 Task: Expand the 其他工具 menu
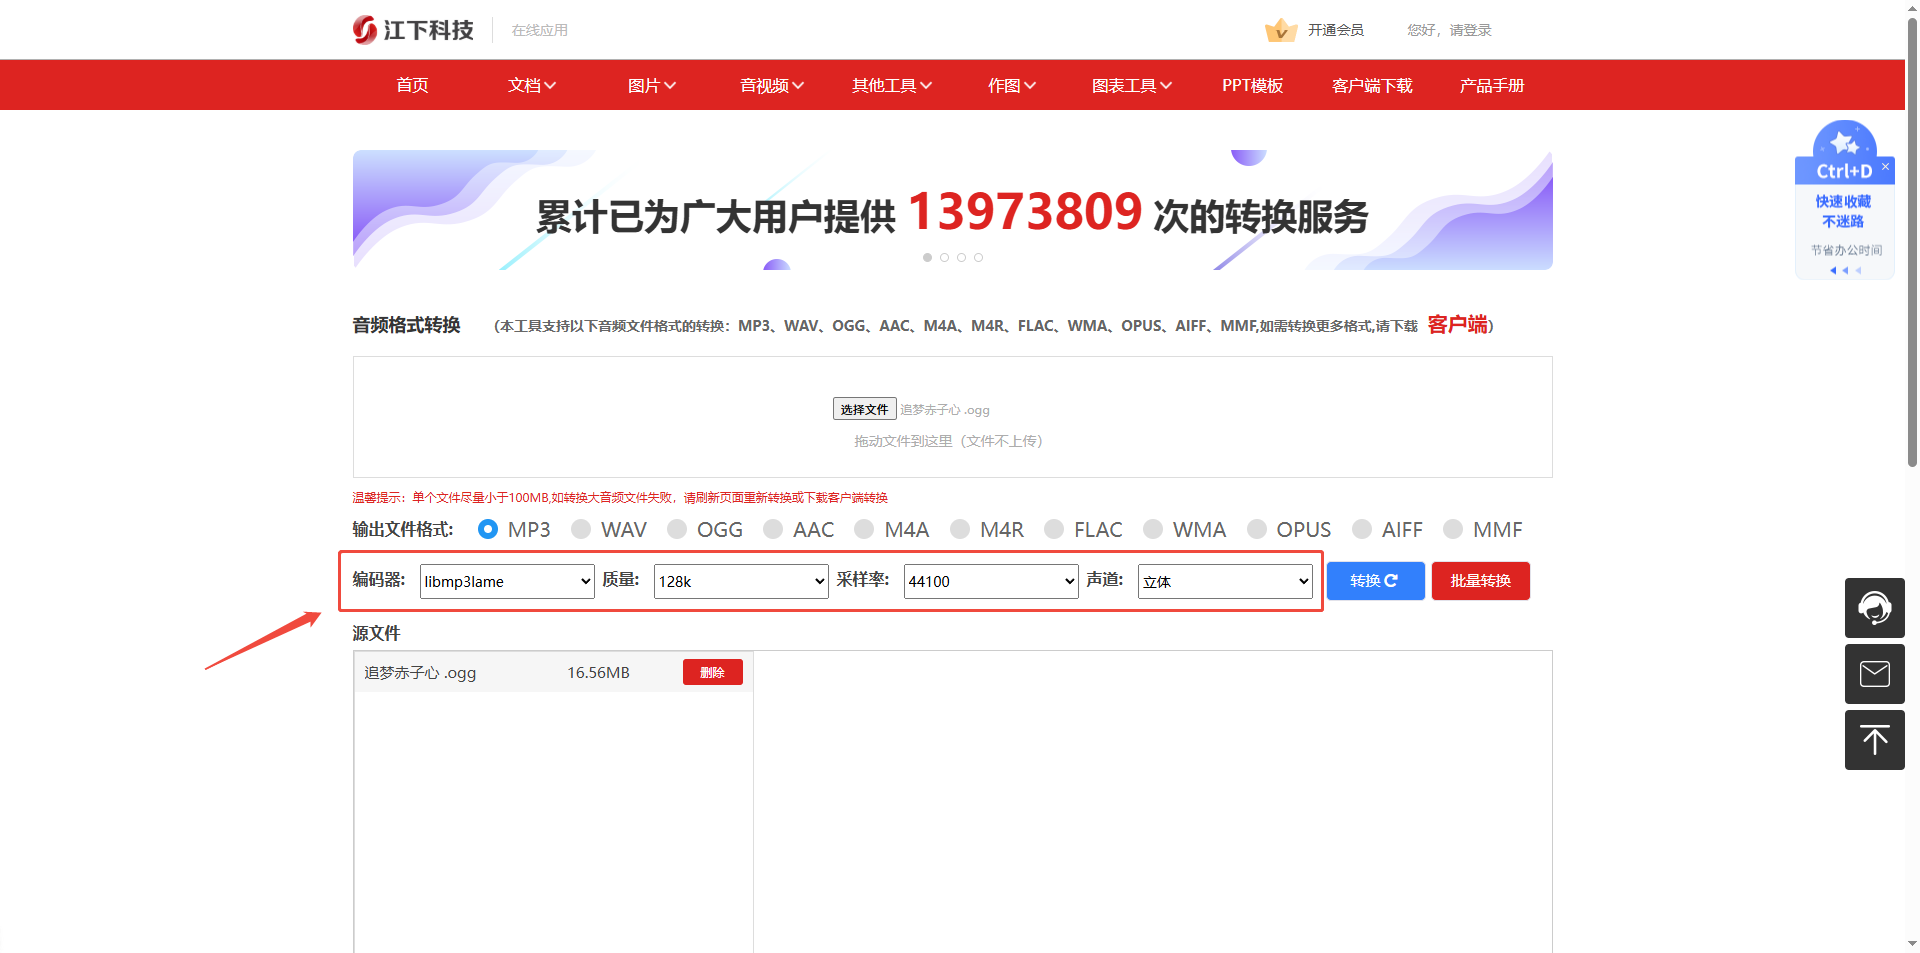[x=892, y=86]
